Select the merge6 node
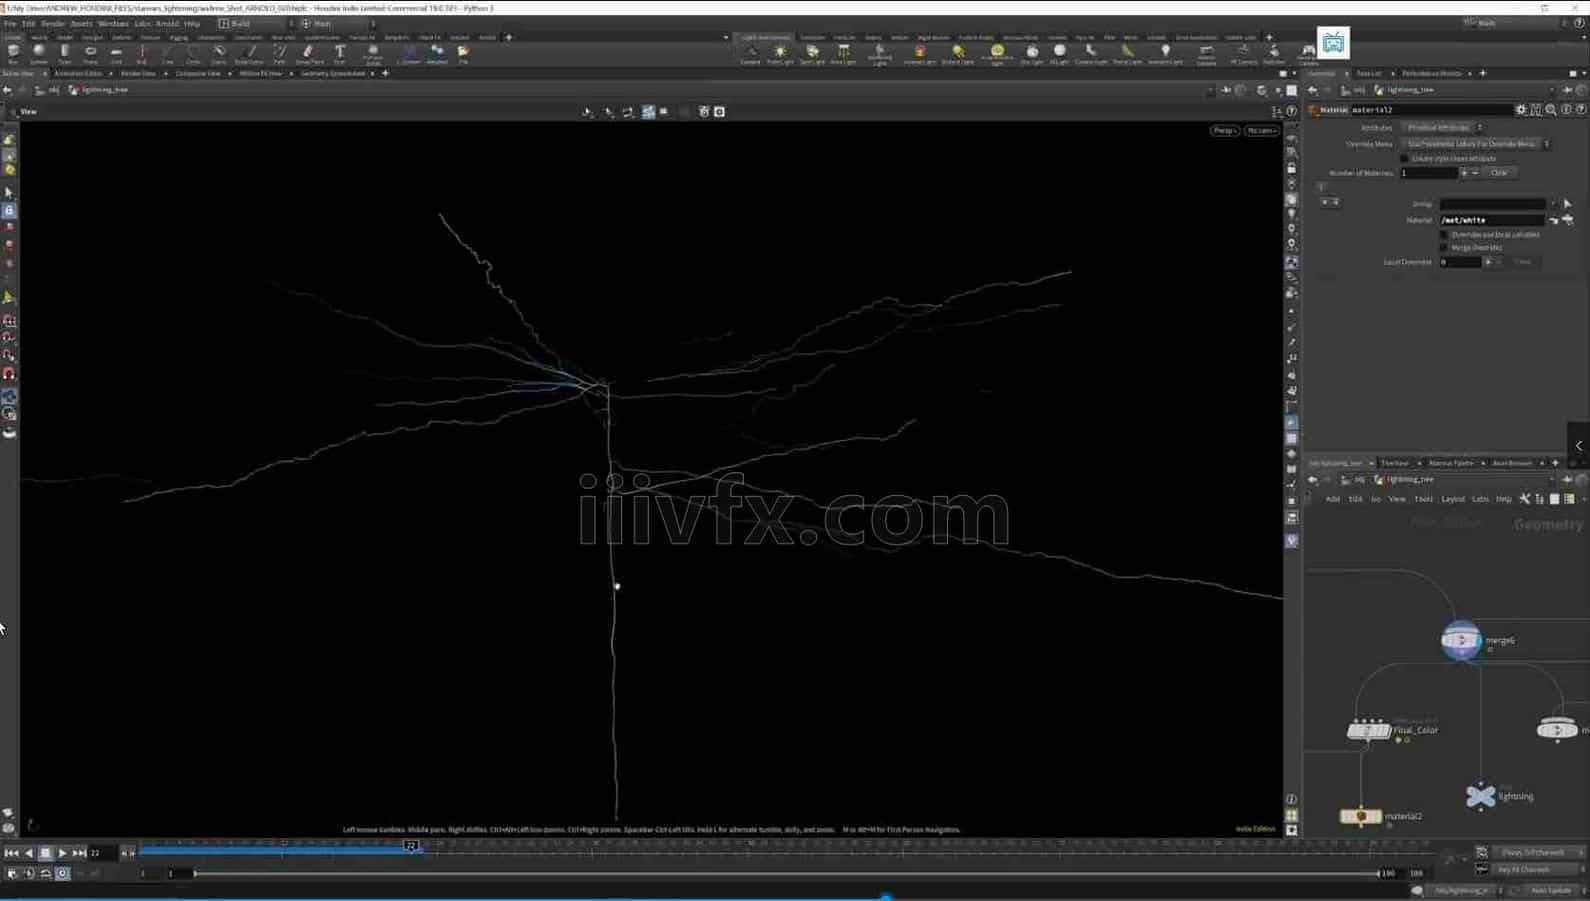 [x=1461, y=640]
